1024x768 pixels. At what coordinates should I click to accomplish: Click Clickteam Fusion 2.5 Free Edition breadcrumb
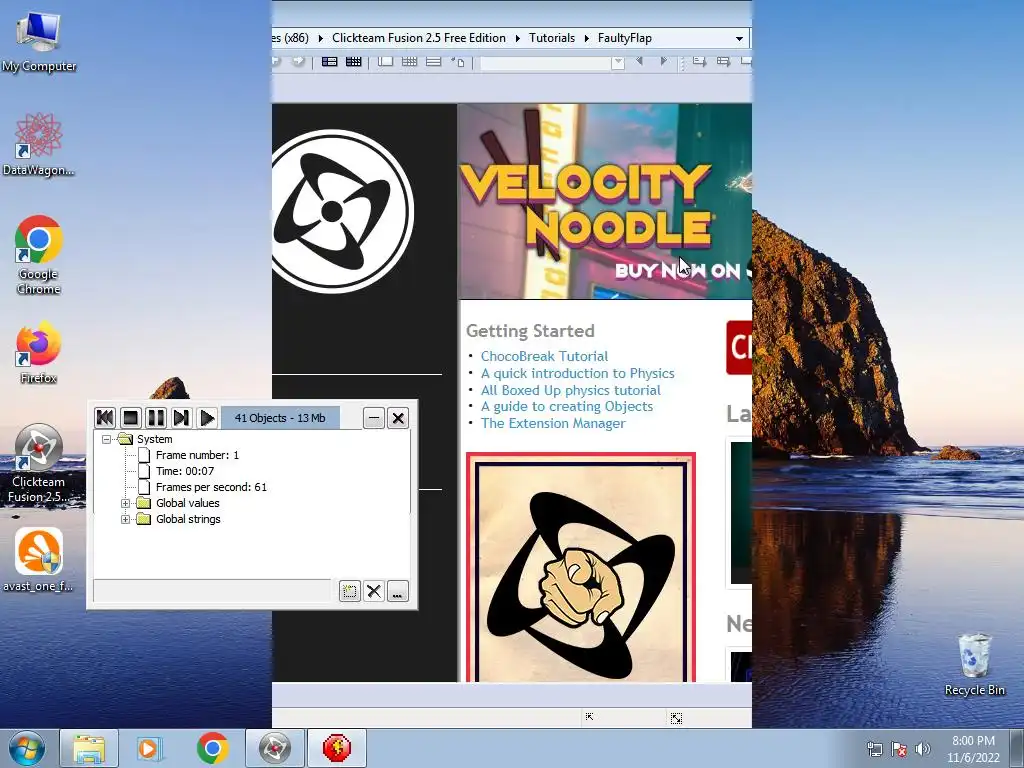419,38
